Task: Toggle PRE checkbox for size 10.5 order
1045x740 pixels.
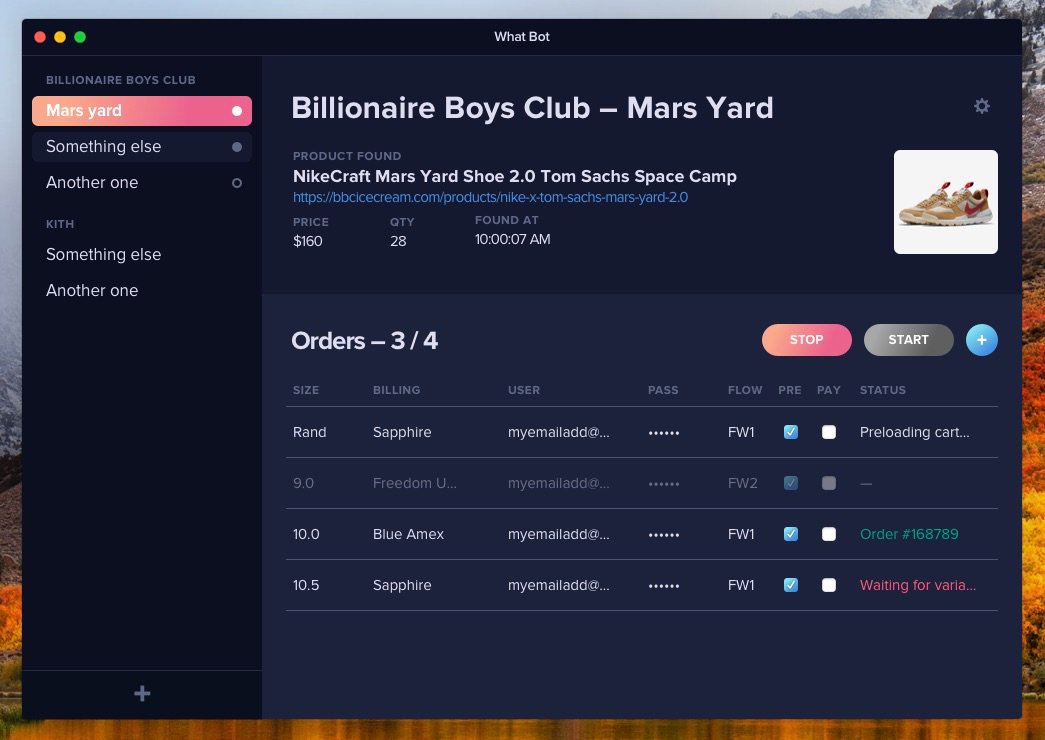Action: tap(790, 585)
